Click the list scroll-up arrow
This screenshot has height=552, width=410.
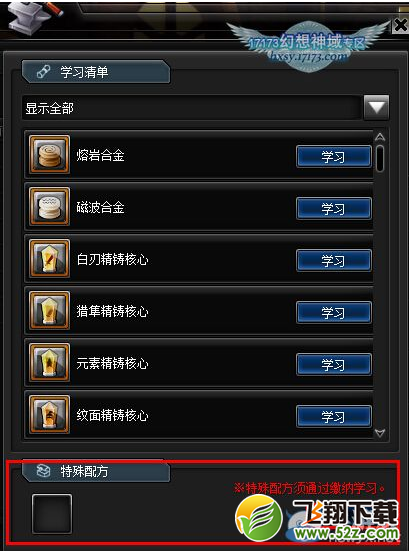[380, 137]
